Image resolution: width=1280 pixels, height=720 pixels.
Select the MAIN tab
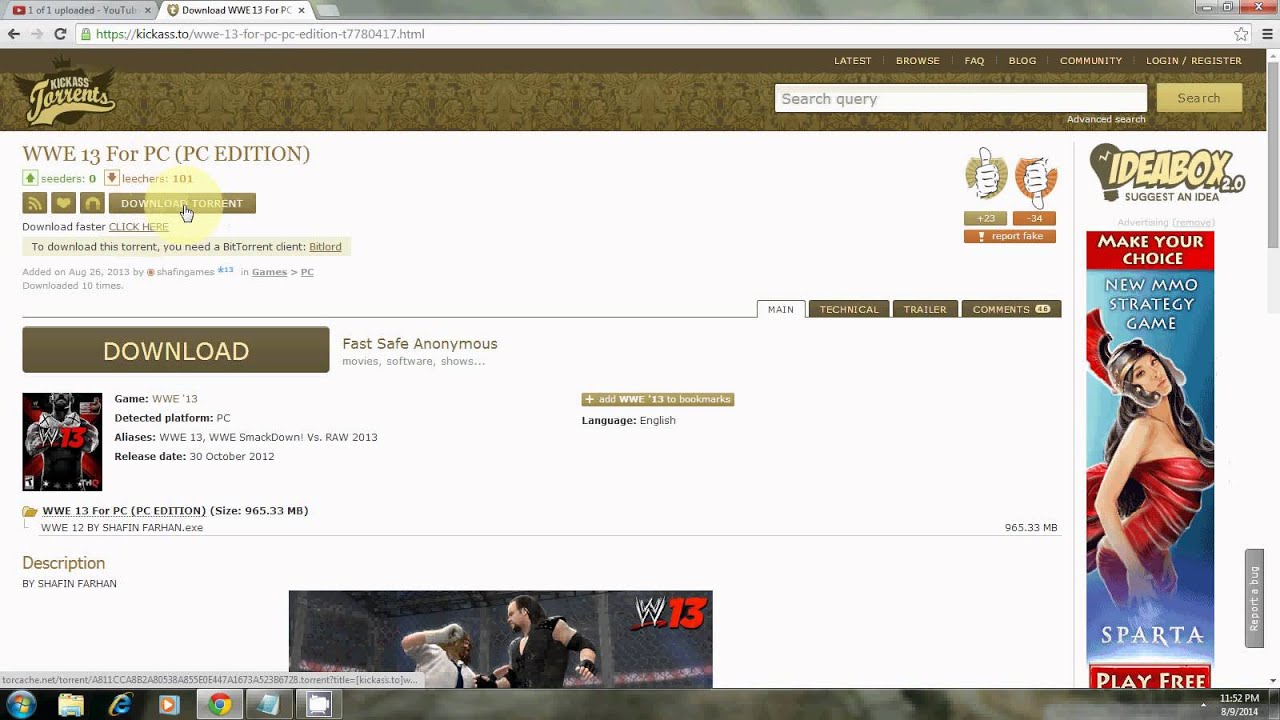coord(781,309)
